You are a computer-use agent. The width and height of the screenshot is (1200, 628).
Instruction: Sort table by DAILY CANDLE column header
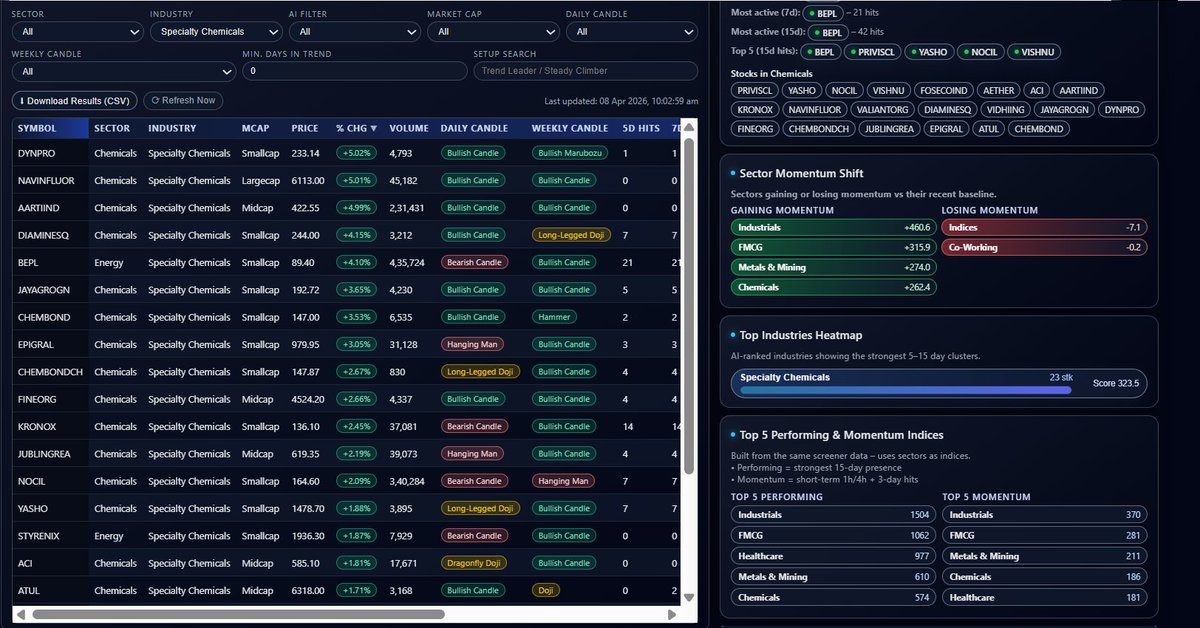coord(474,128)
